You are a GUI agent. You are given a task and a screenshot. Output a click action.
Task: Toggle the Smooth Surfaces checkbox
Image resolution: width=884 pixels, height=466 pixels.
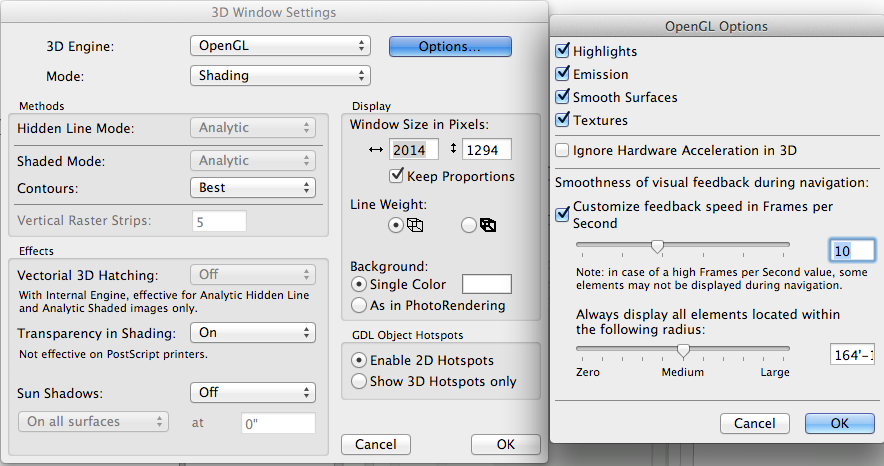click(563, 97)
